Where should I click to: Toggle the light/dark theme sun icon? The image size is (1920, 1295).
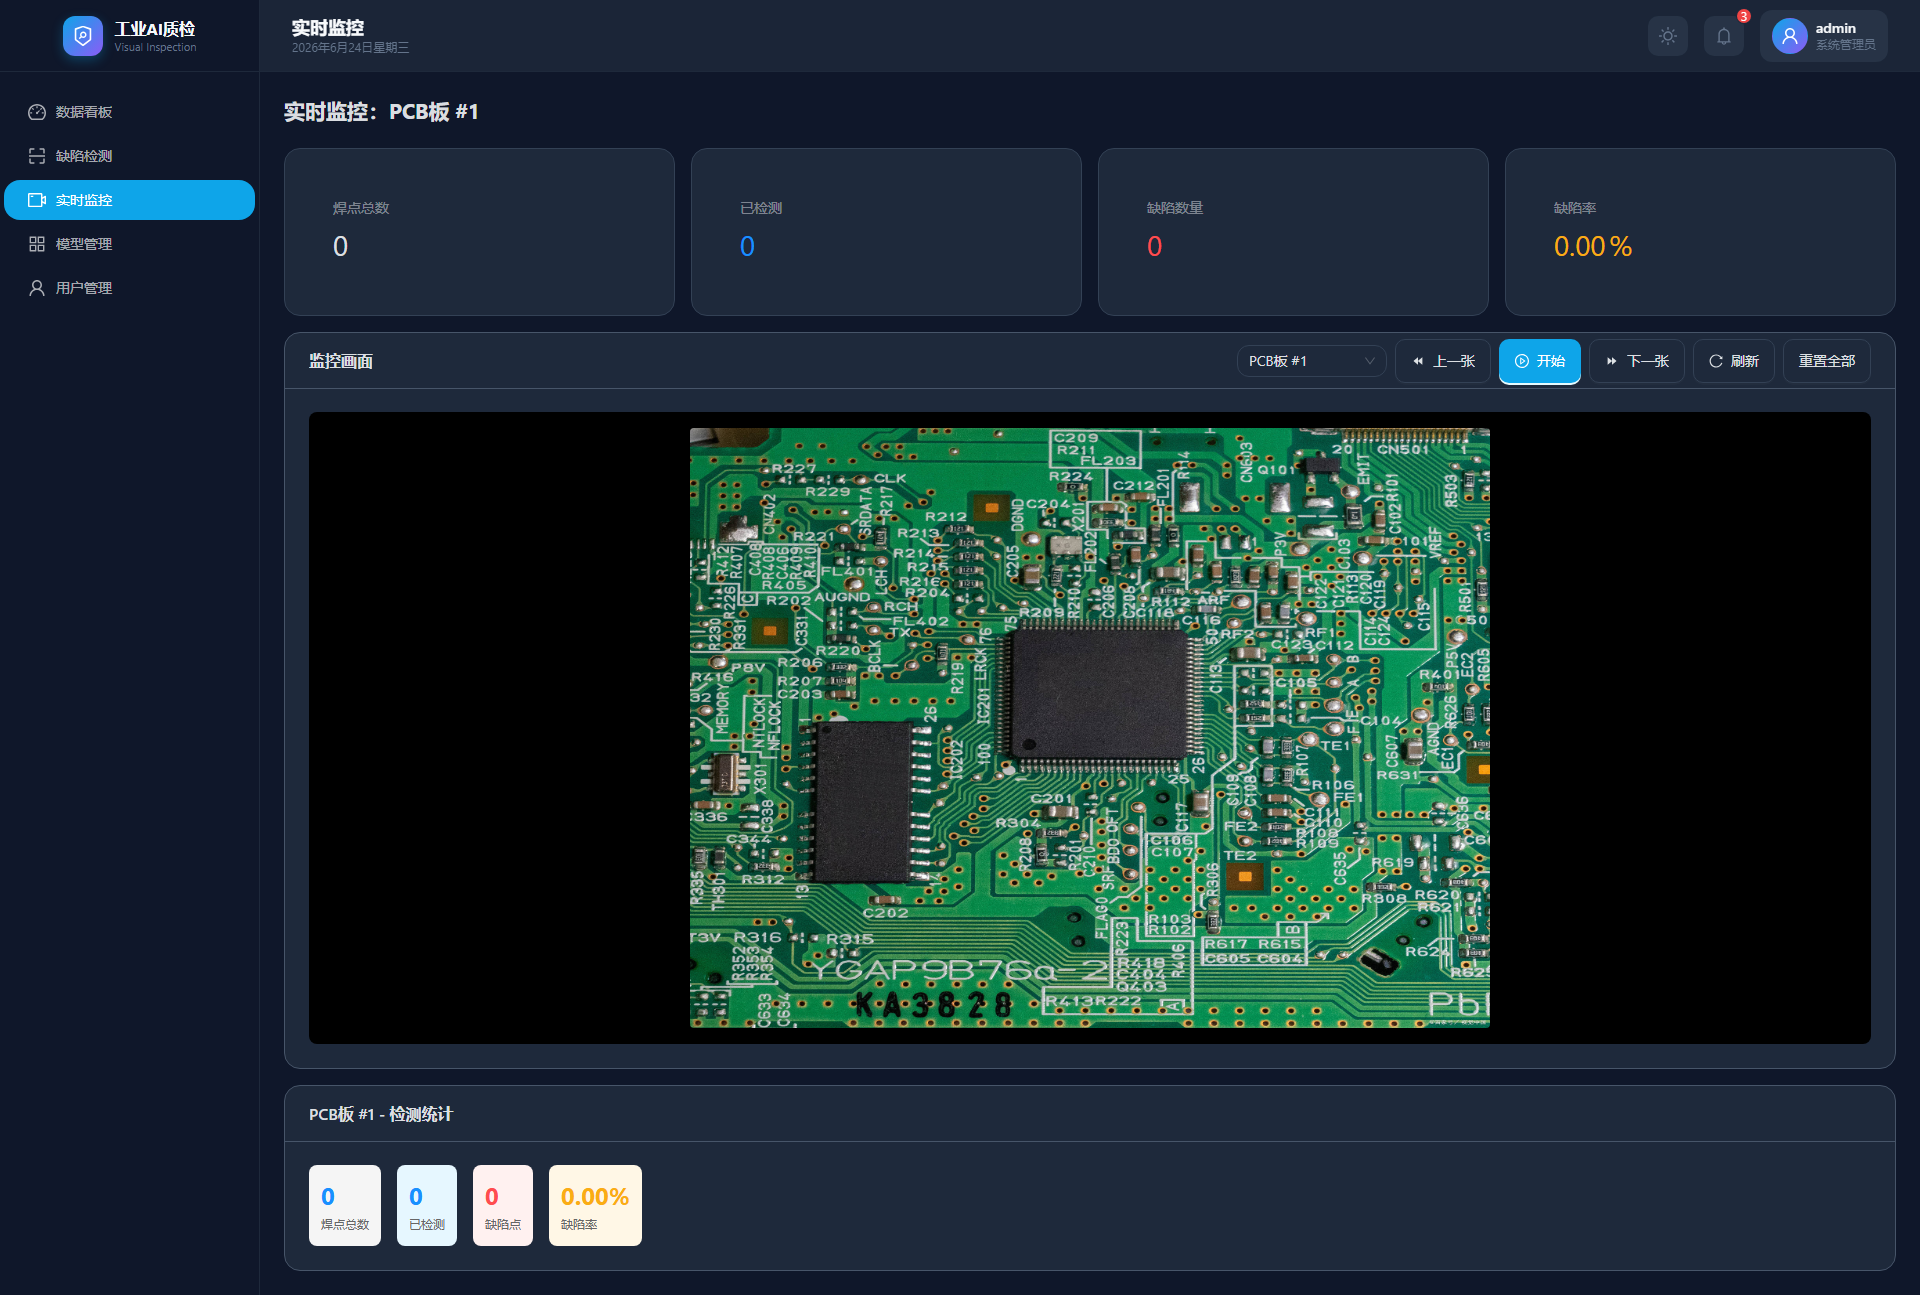pos(1667,36)
